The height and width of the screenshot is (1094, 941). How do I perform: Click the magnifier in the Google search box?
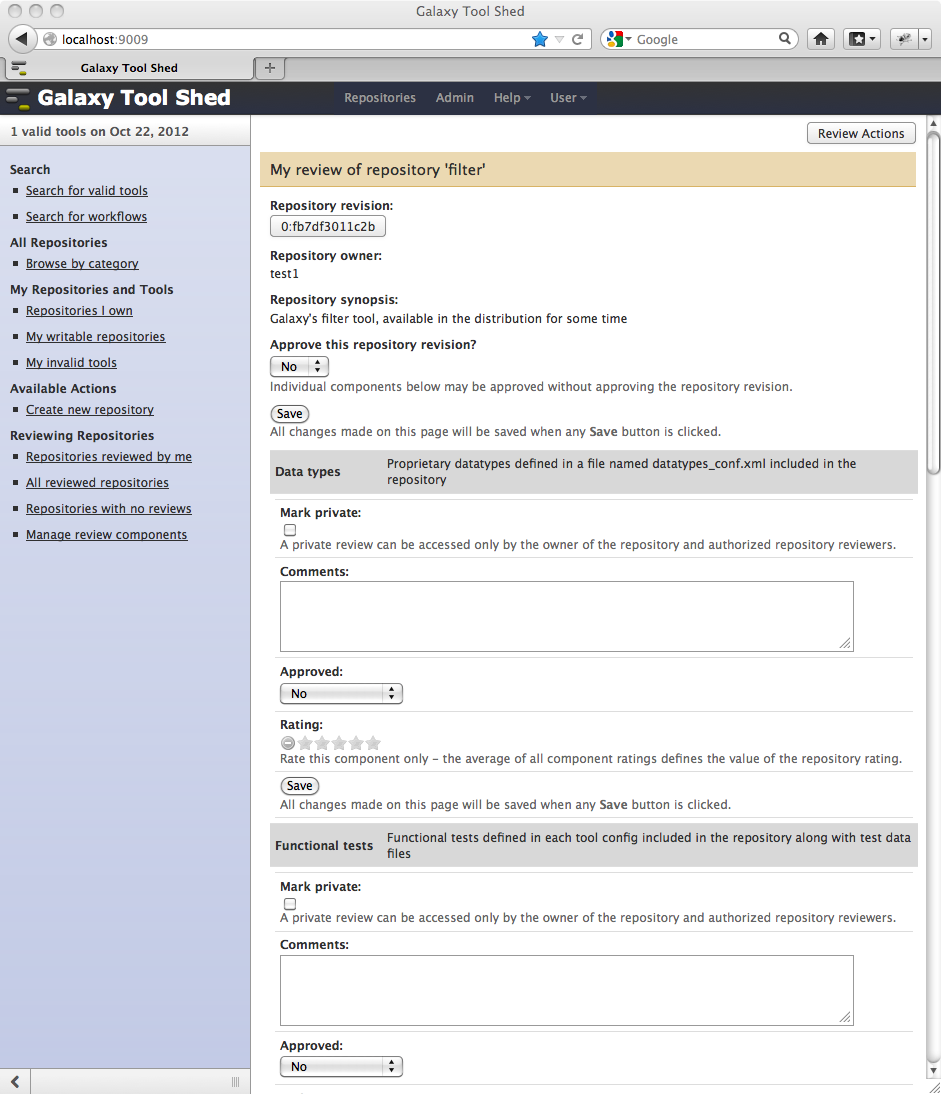[785, 38]
